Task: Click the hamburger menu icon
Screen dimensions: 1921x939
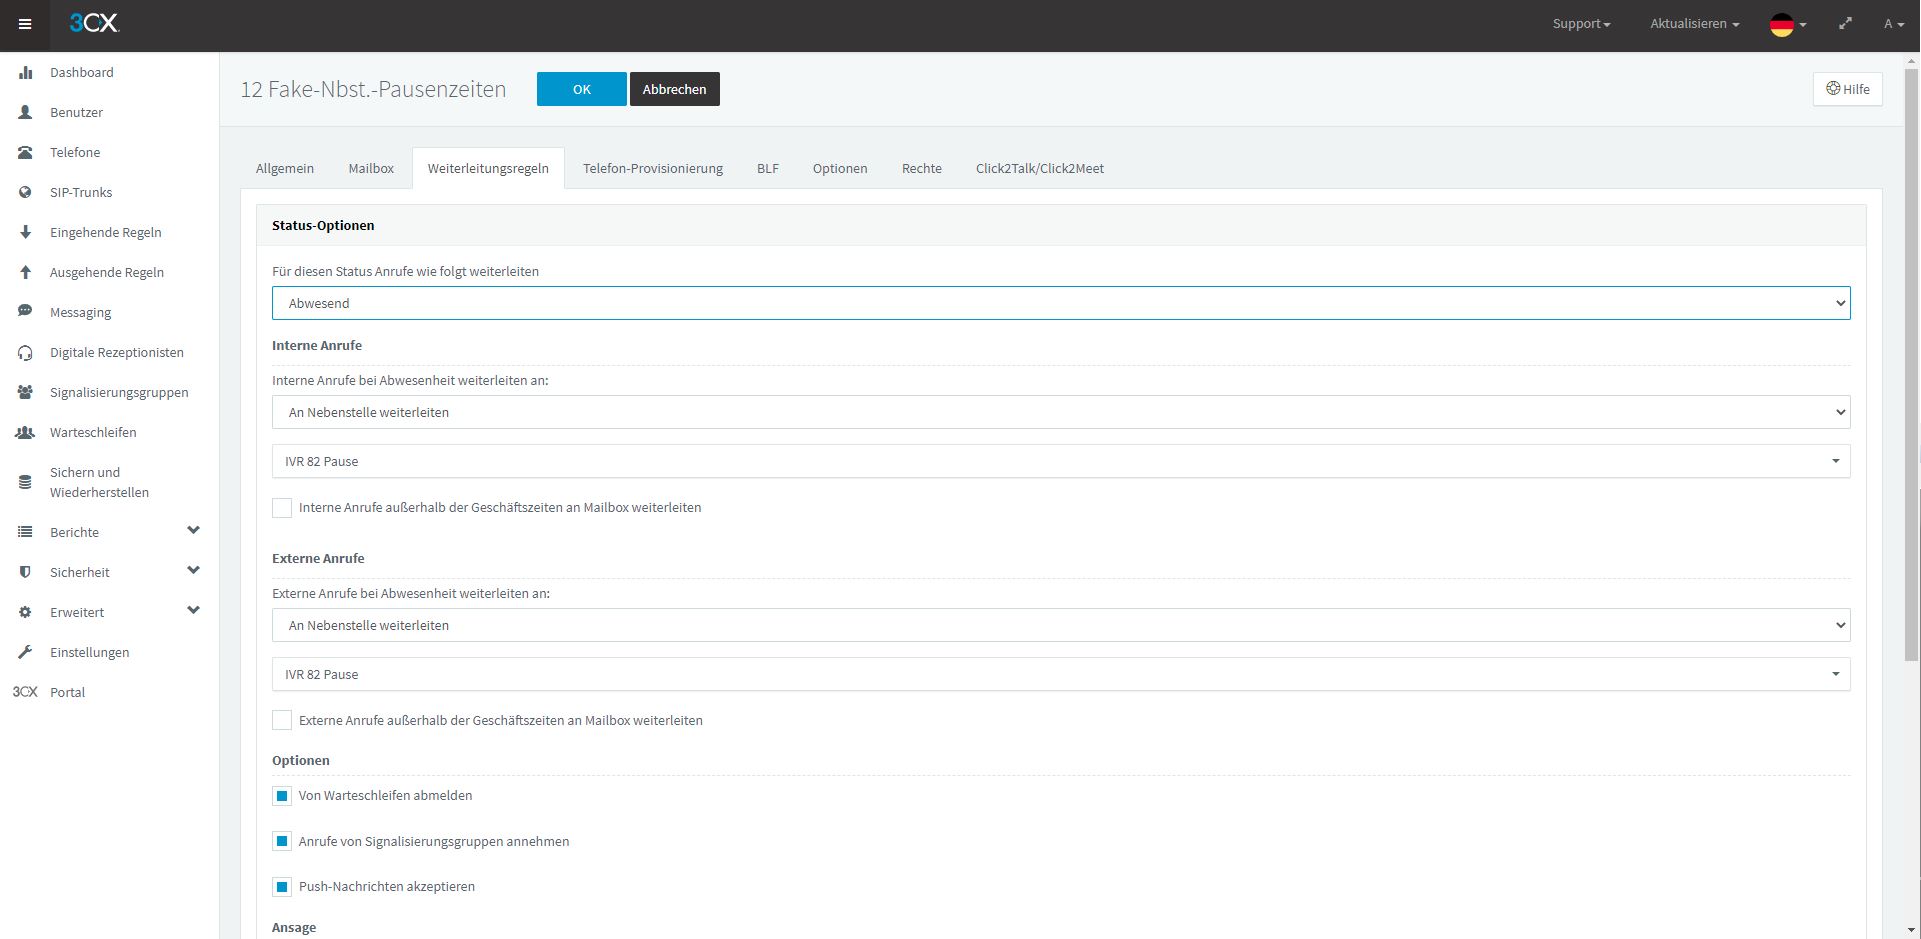Action: (x=25, y=25)
